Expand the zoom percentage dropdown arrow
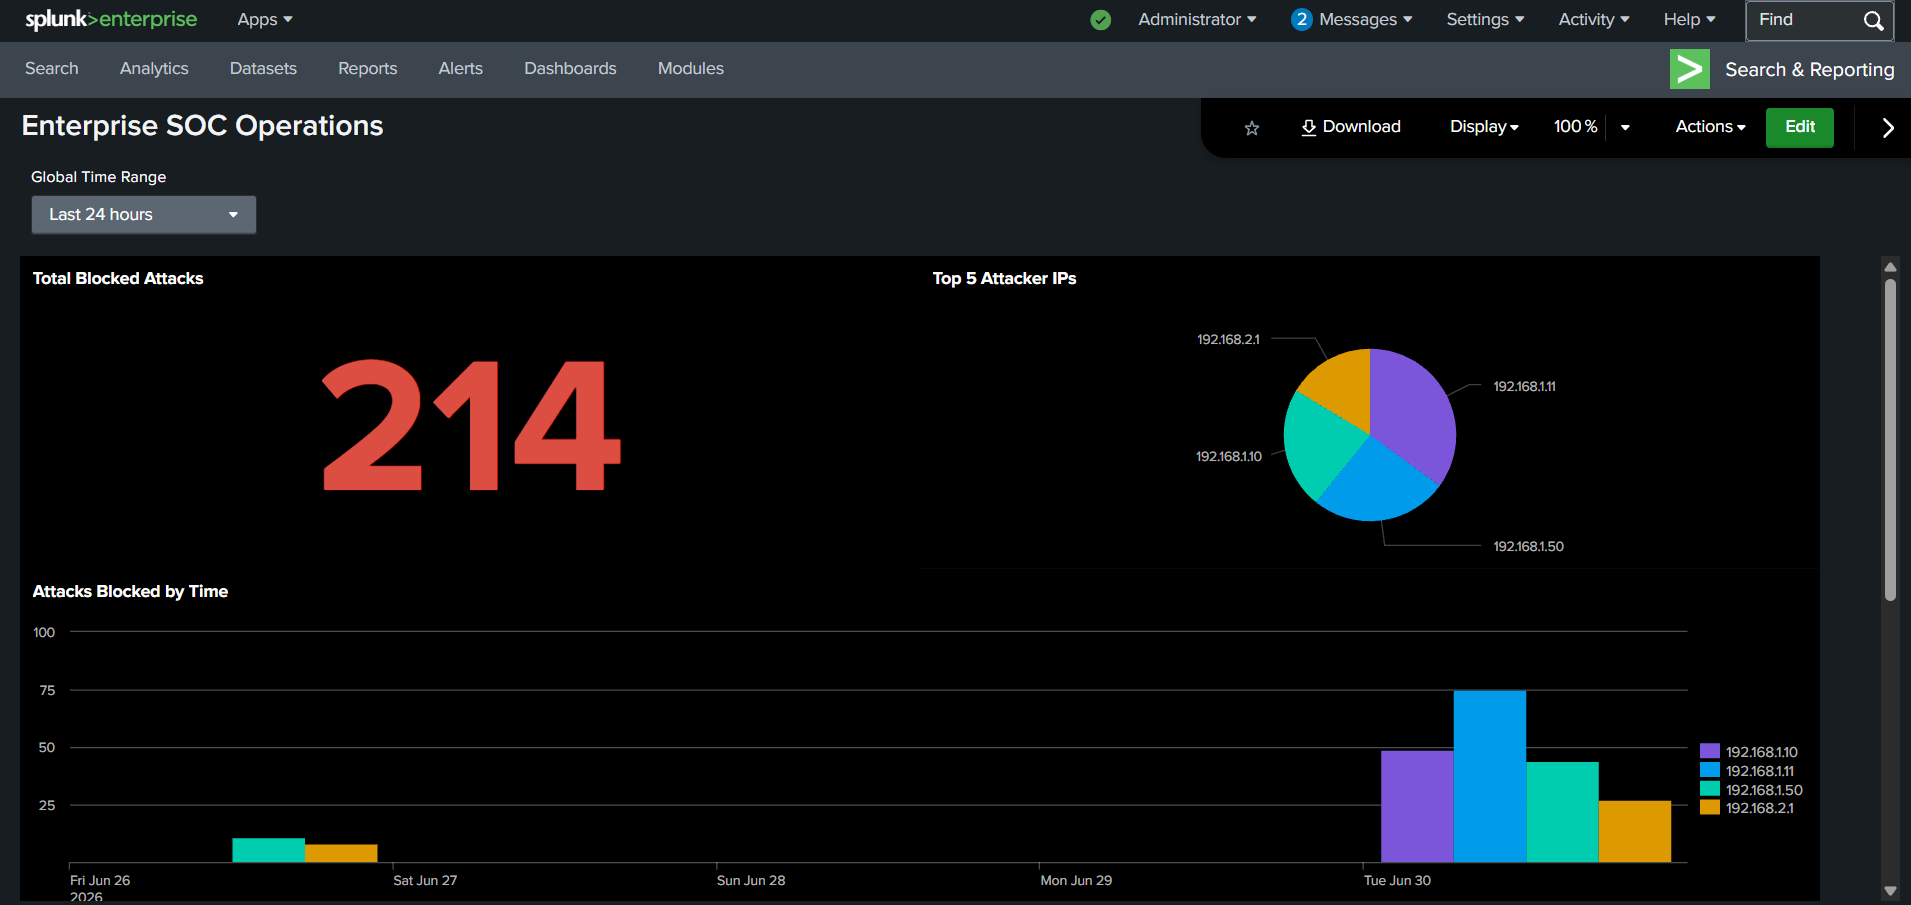The image size is (1911, 905). [1625, 128]
